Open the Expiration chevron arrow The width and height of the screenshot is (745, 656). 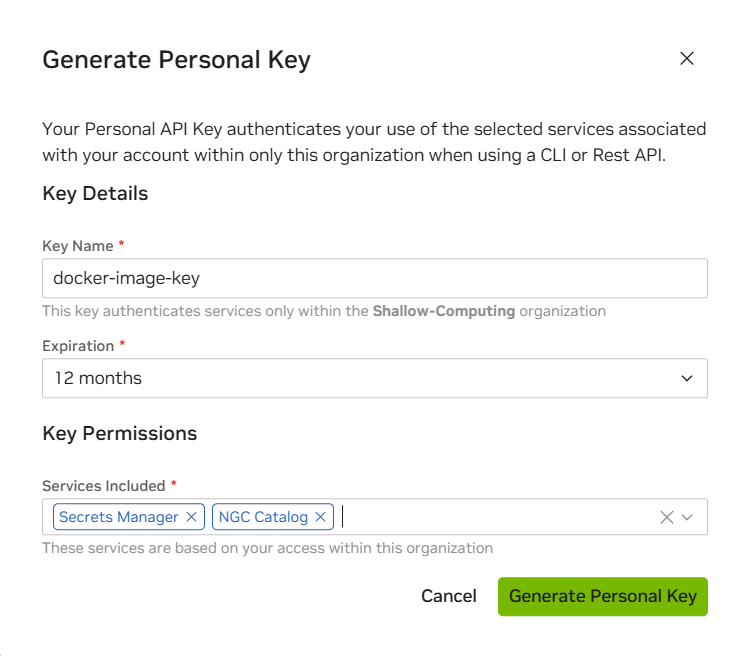coord(687,378)
